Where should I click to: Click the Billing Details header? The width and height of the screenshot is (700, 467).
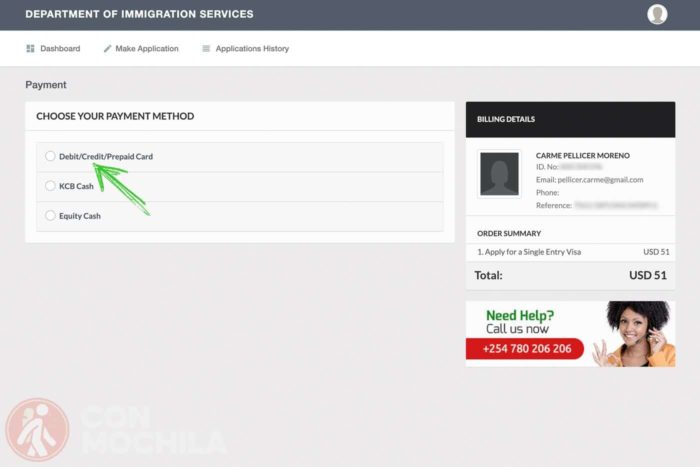571,119
